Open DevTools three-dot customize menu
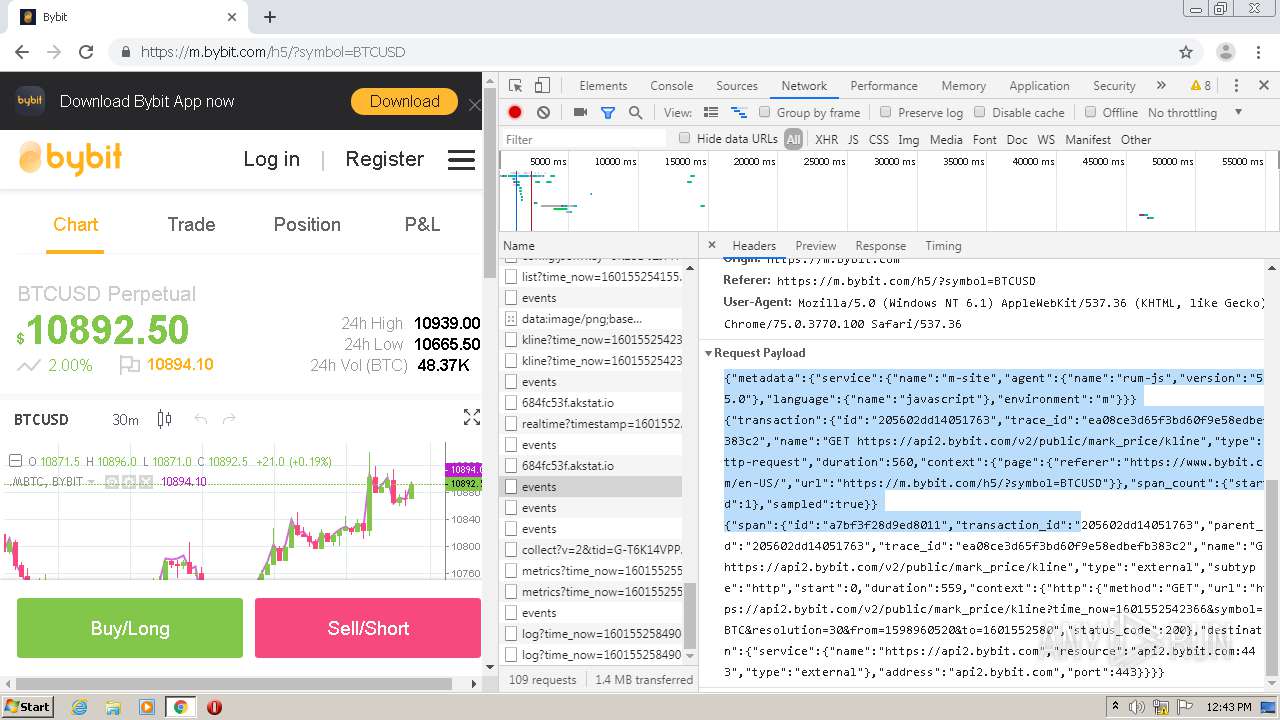1280x720 pixels. pyautogui.click(x=1236, y=86)
